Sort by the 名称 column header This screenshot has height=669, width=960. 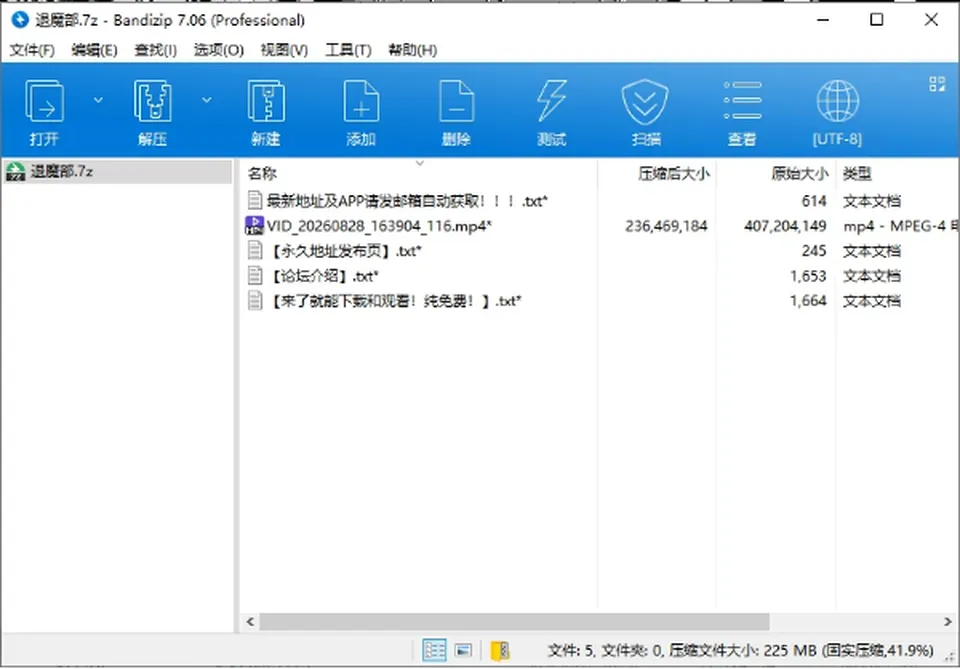pos(262,174)
